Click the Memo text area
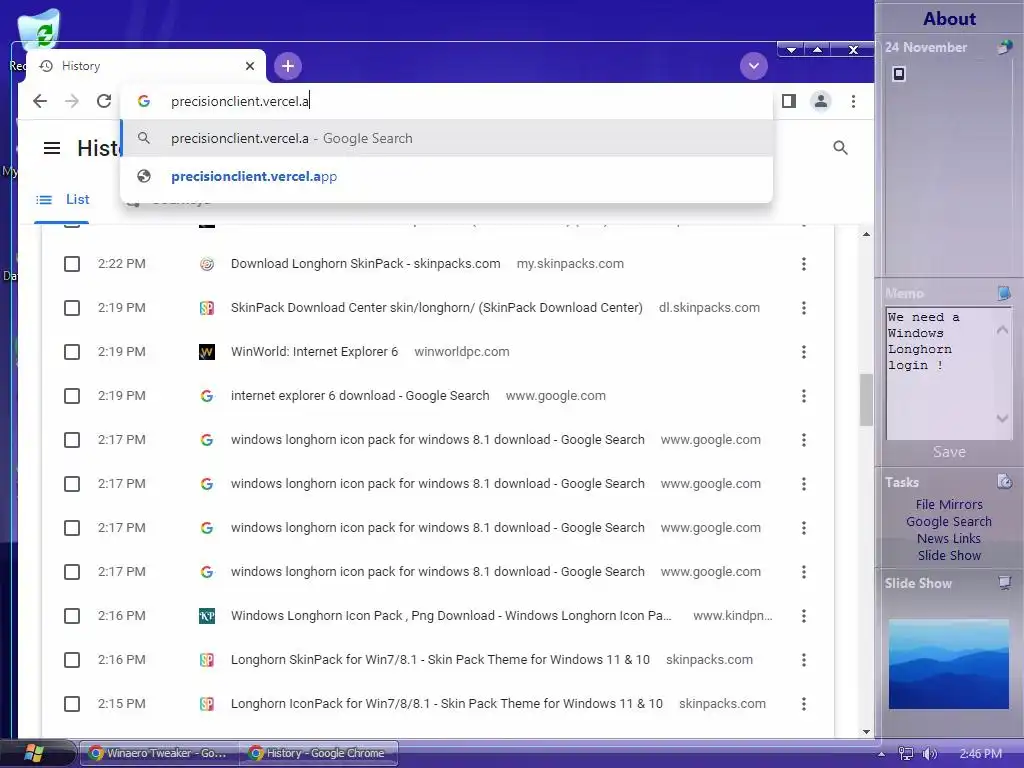The height and width of the screenshot is (768, 1024). [x=939, y=374]
